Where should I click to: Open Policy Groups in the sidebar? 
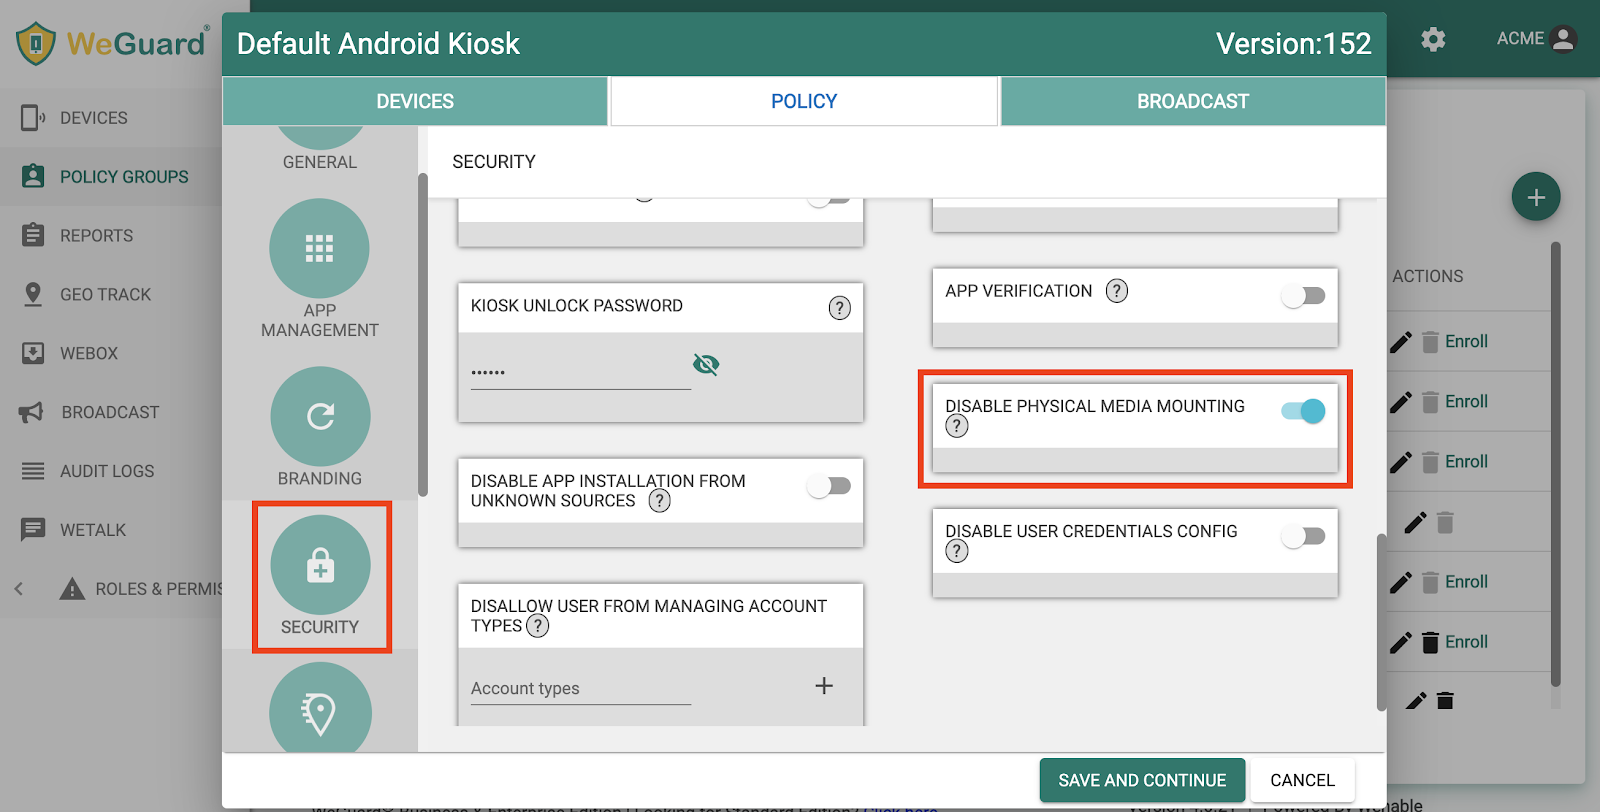pos(110,177)
